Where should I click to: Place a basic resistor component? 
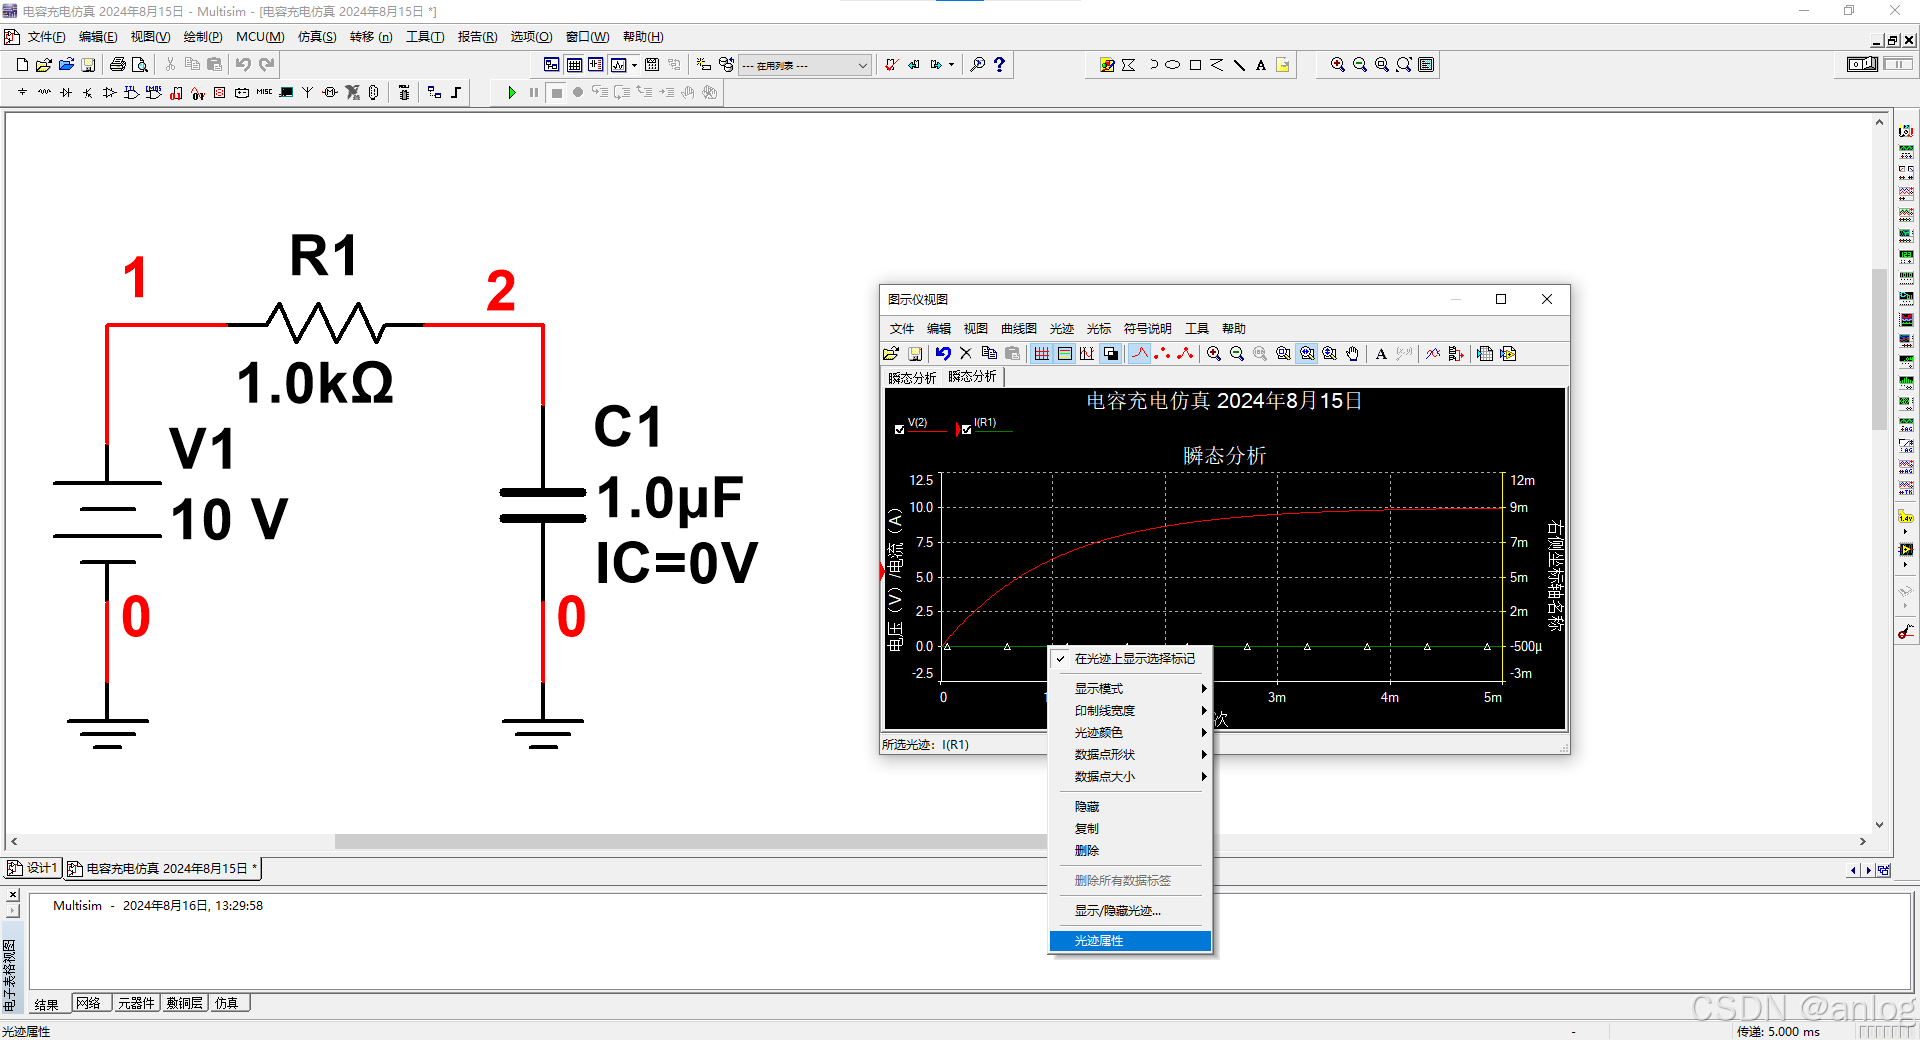44,93
